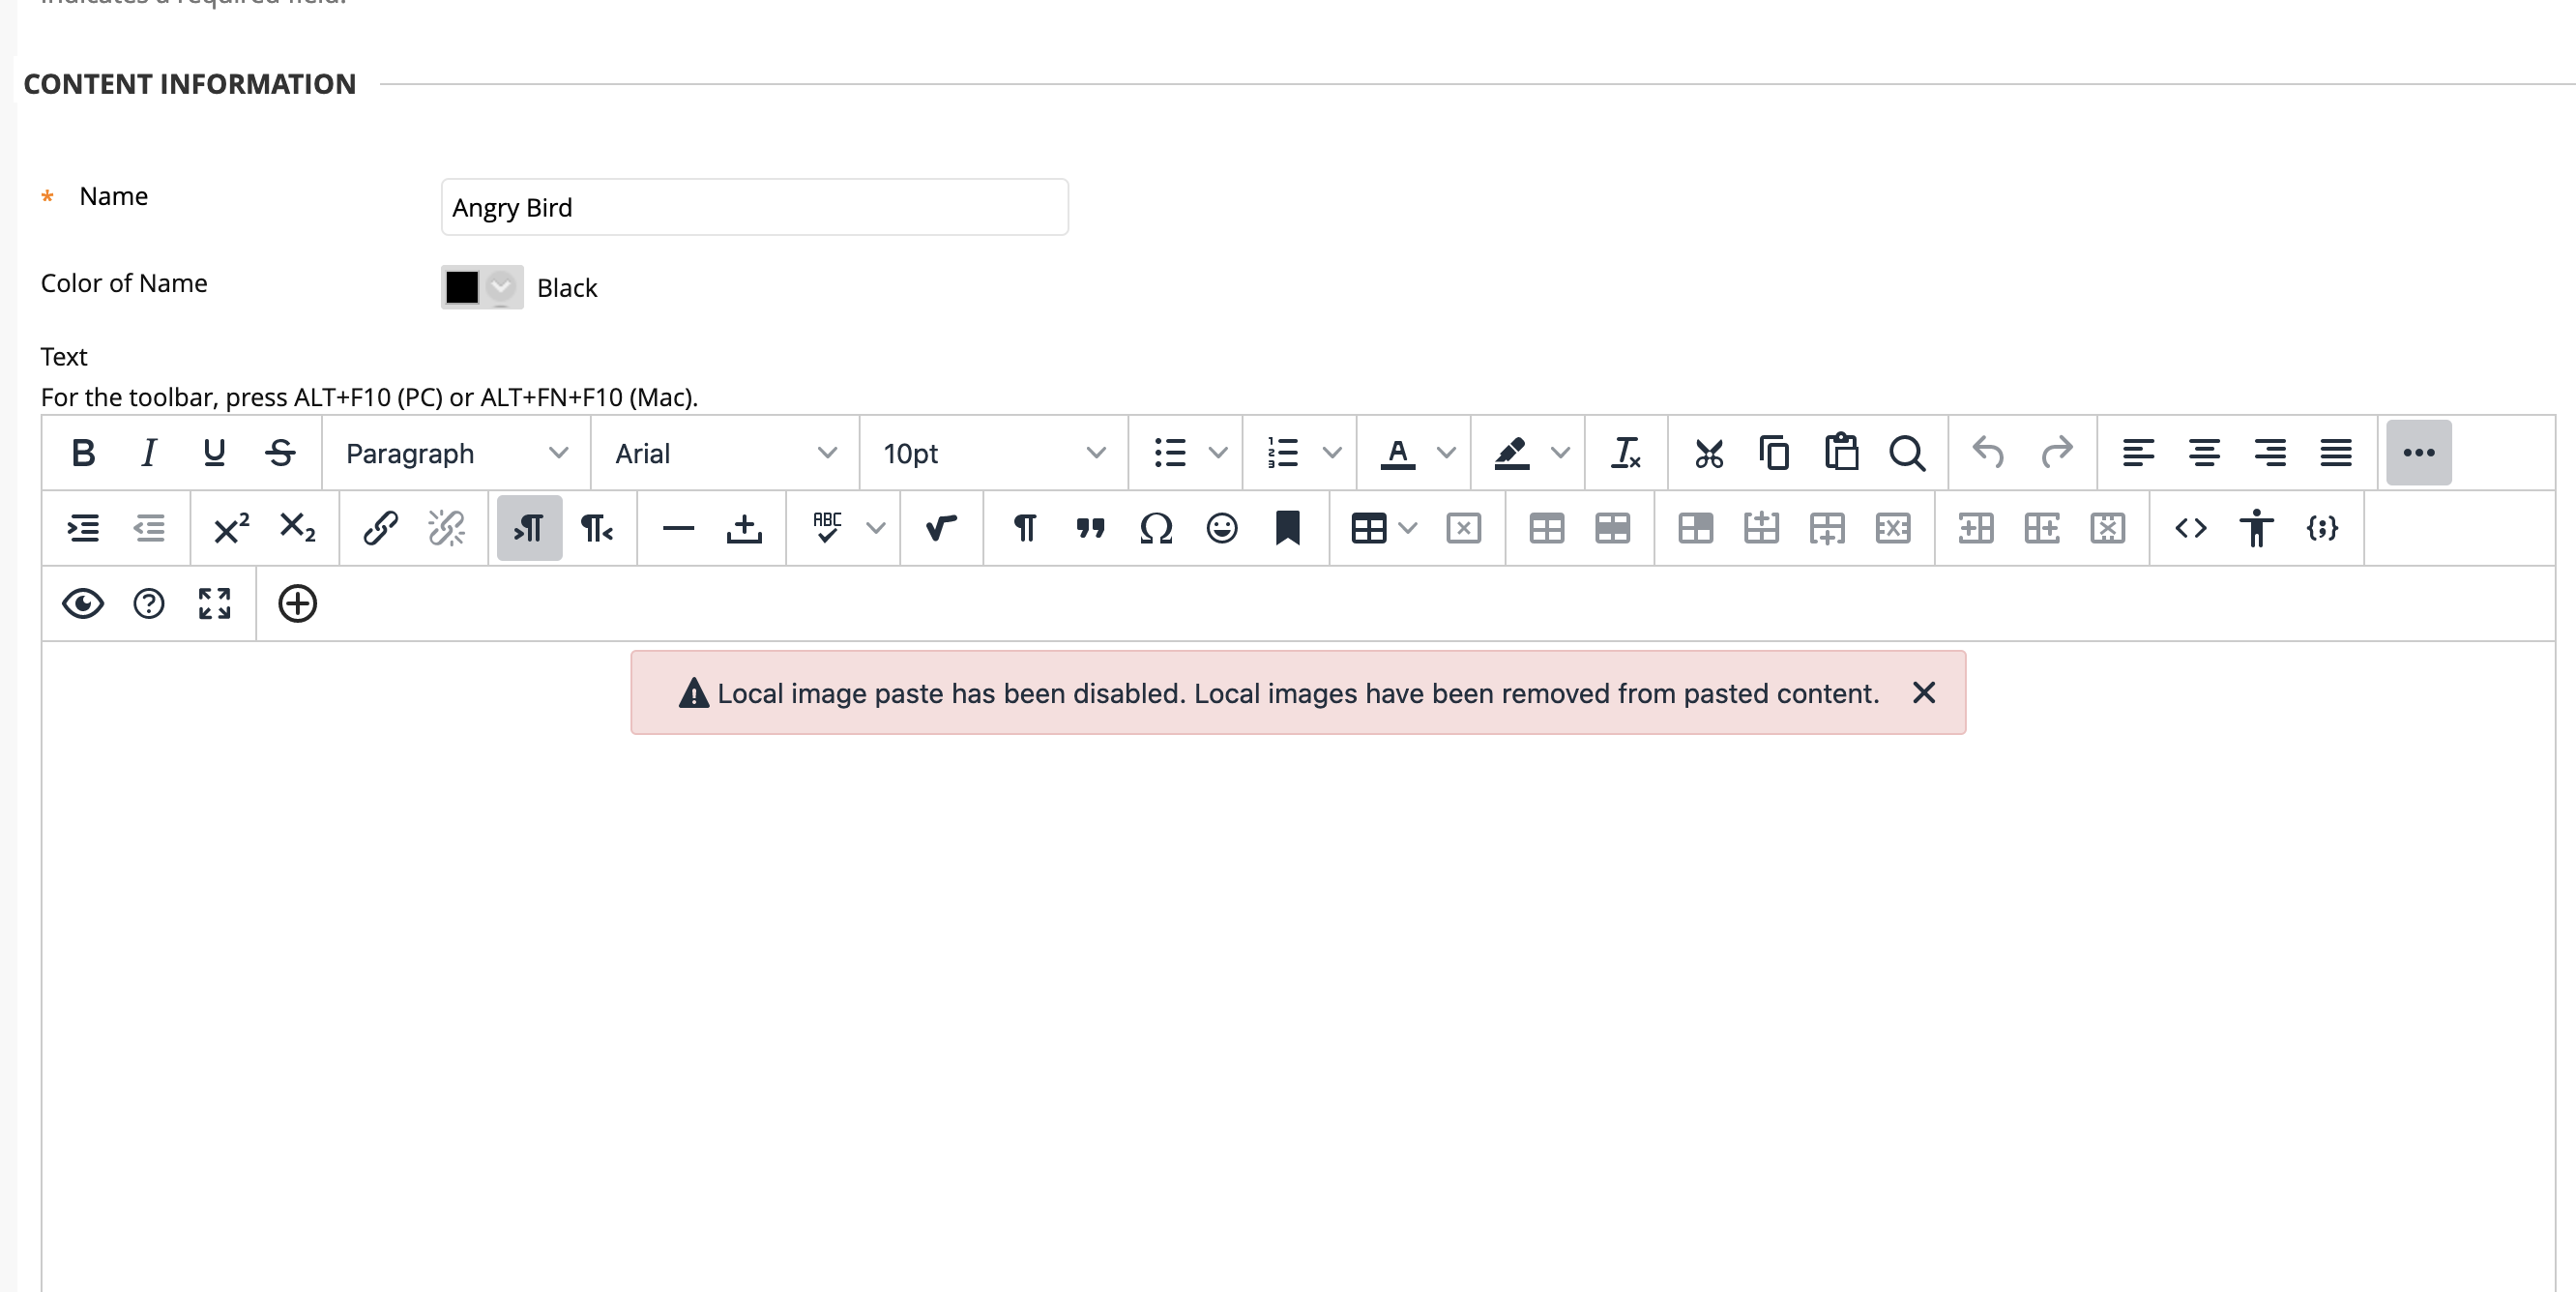Viewport: 2576px width, 1292px height.
Task: Open text color picker arrow
Action: [x=1446, y=453]
